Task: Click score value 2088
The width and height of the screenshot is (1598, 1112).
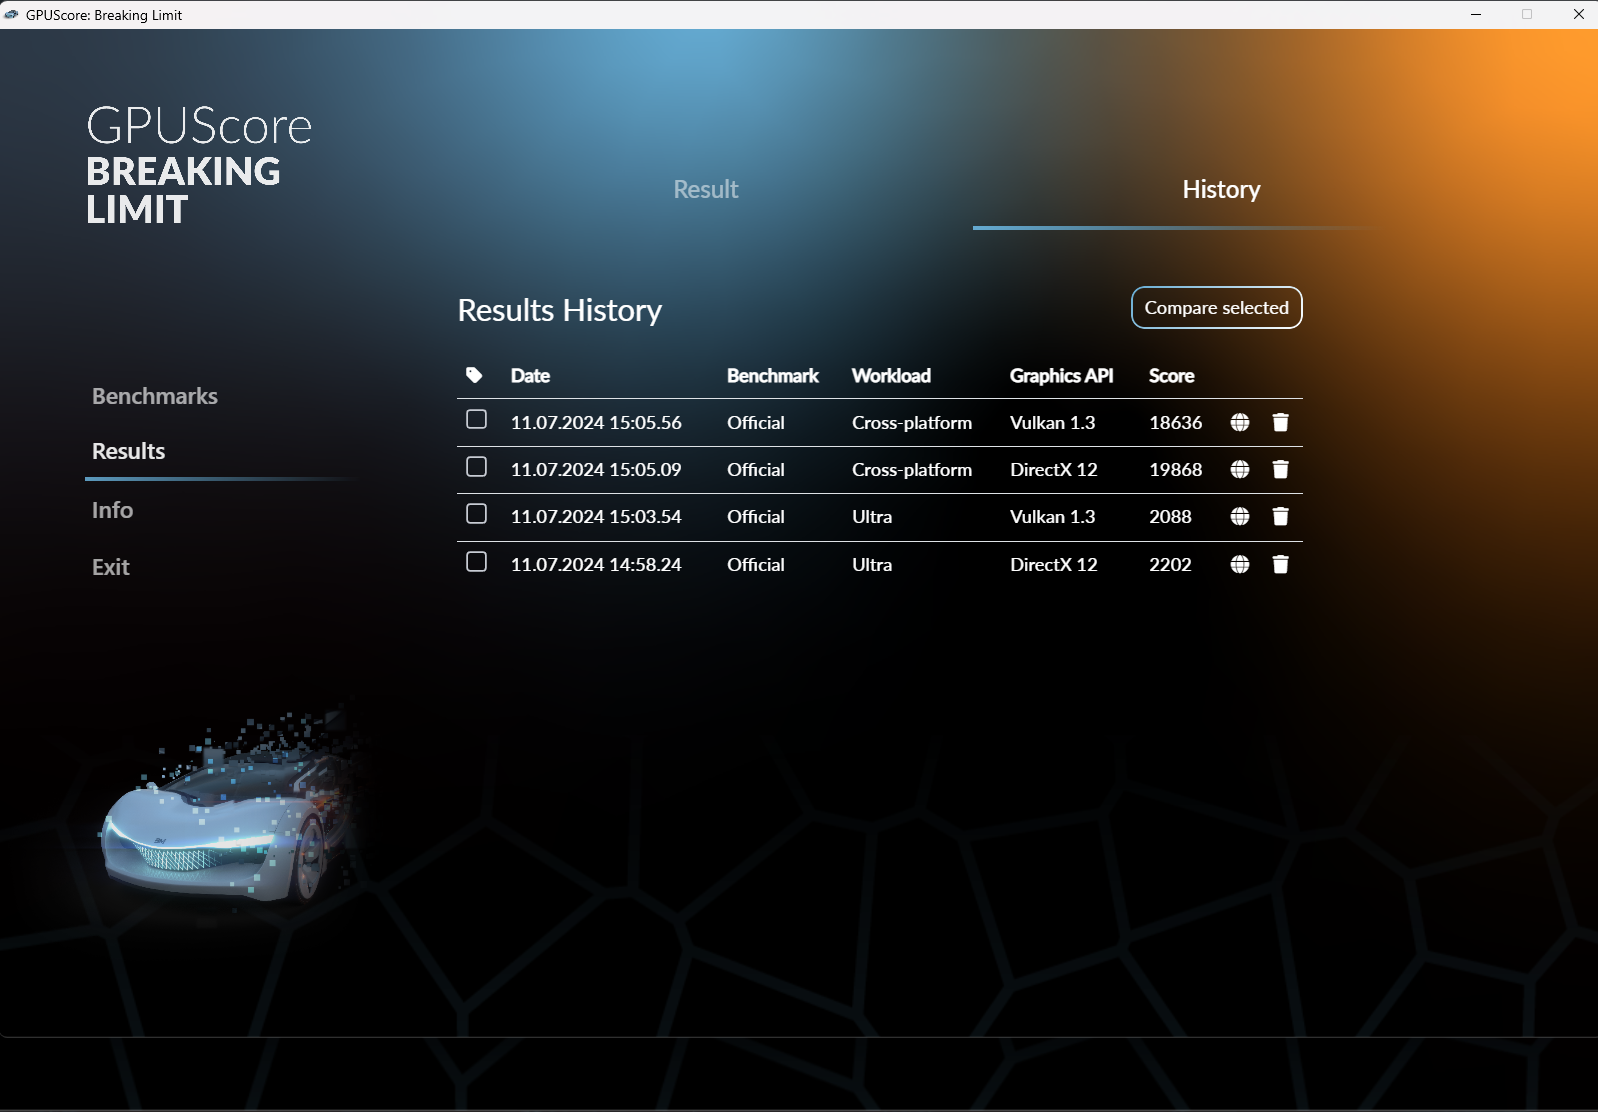Action: tap(1170, 516)
